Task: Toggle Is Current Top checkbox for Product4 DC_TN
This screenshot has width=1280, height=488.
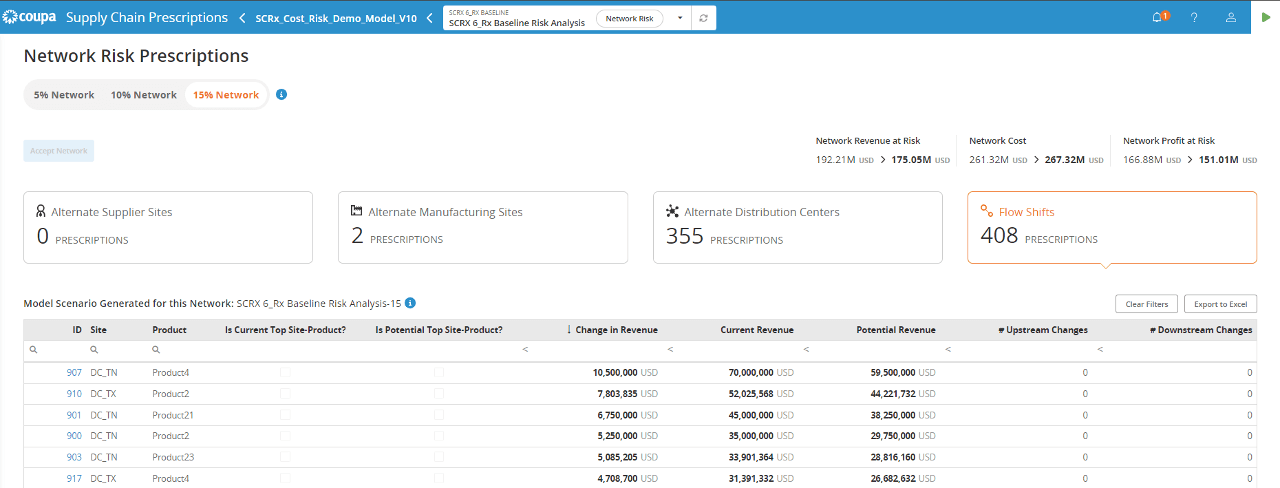Action: (285, 372)
